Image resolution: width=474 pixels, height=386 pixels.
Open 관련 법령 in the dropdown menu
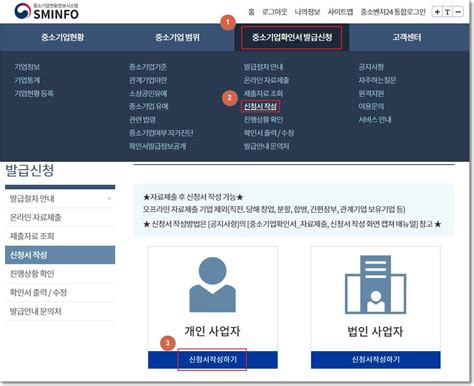(142, 120)
